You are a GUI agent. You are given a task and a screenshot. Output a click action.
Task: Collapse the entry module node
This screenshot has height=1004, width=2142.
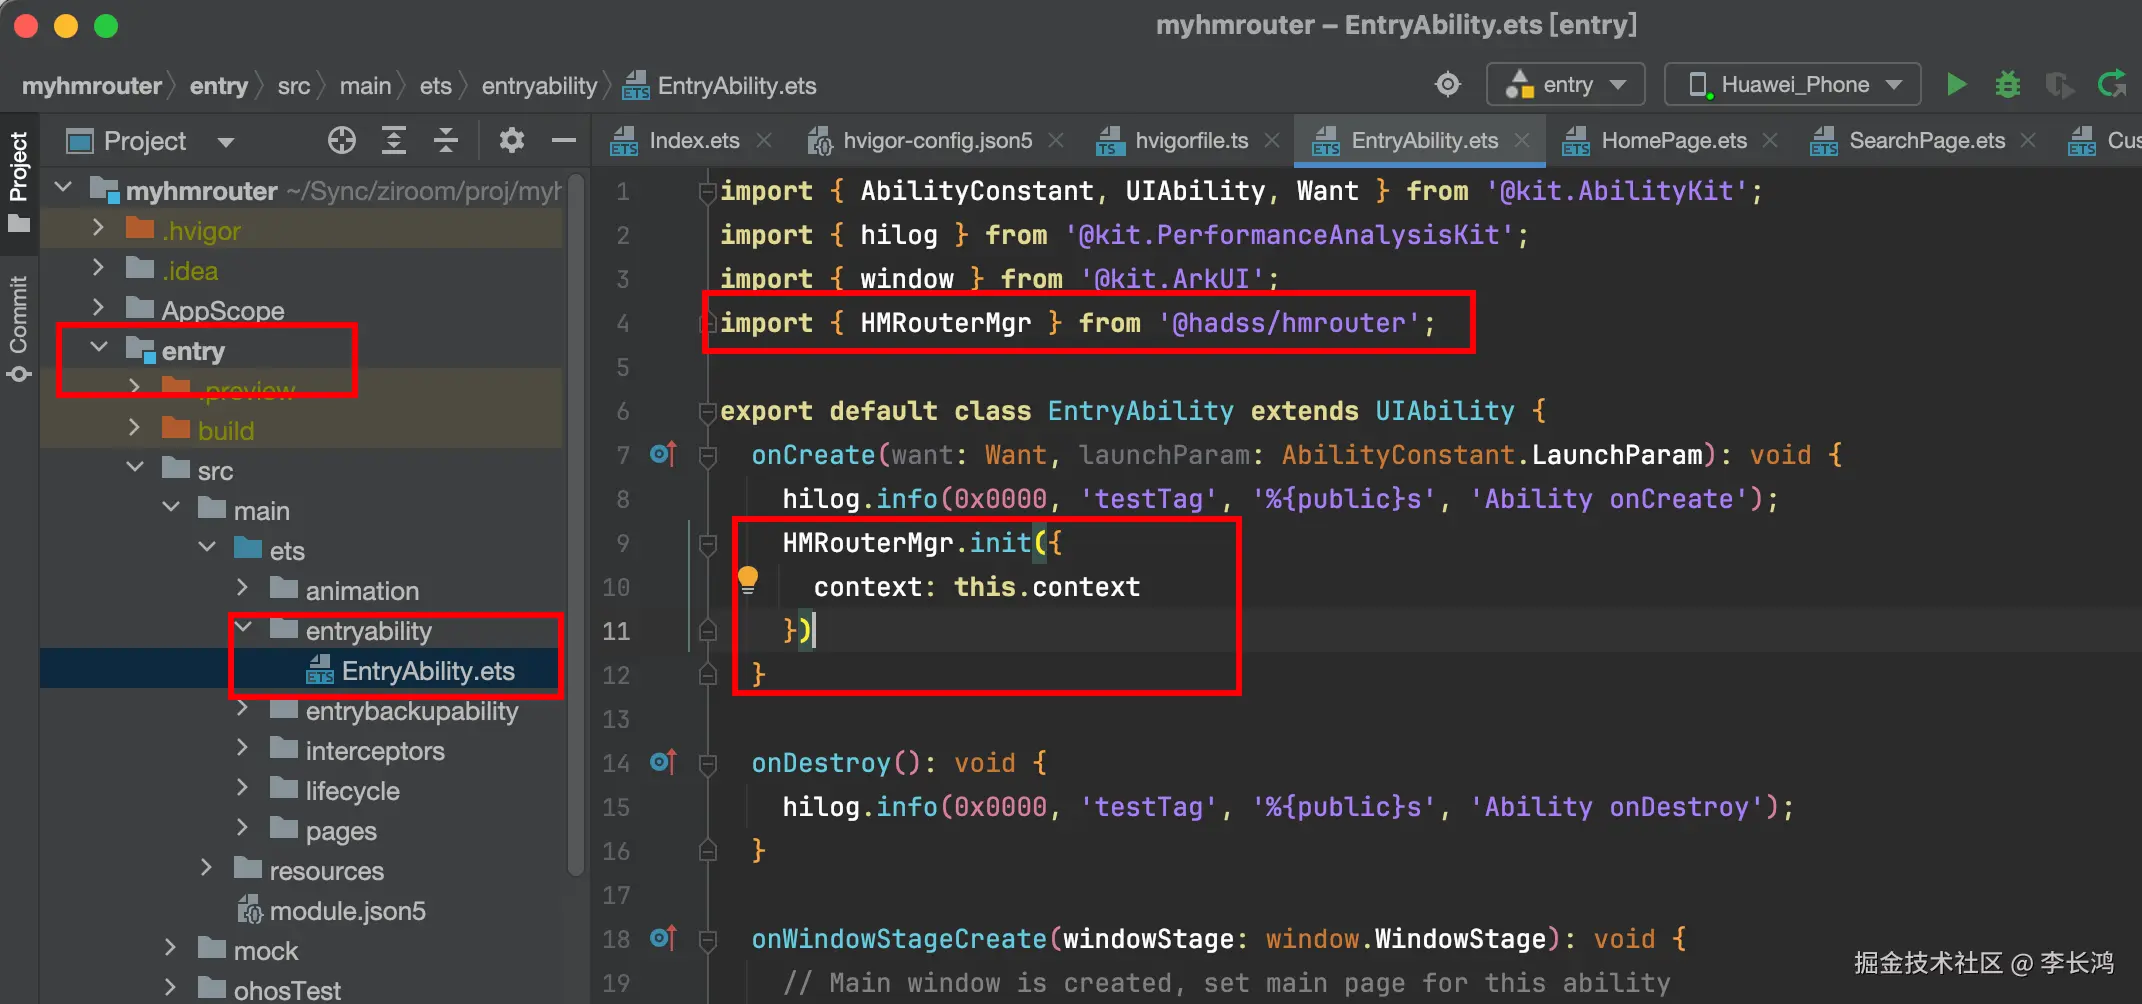click(x=98, y=349)
